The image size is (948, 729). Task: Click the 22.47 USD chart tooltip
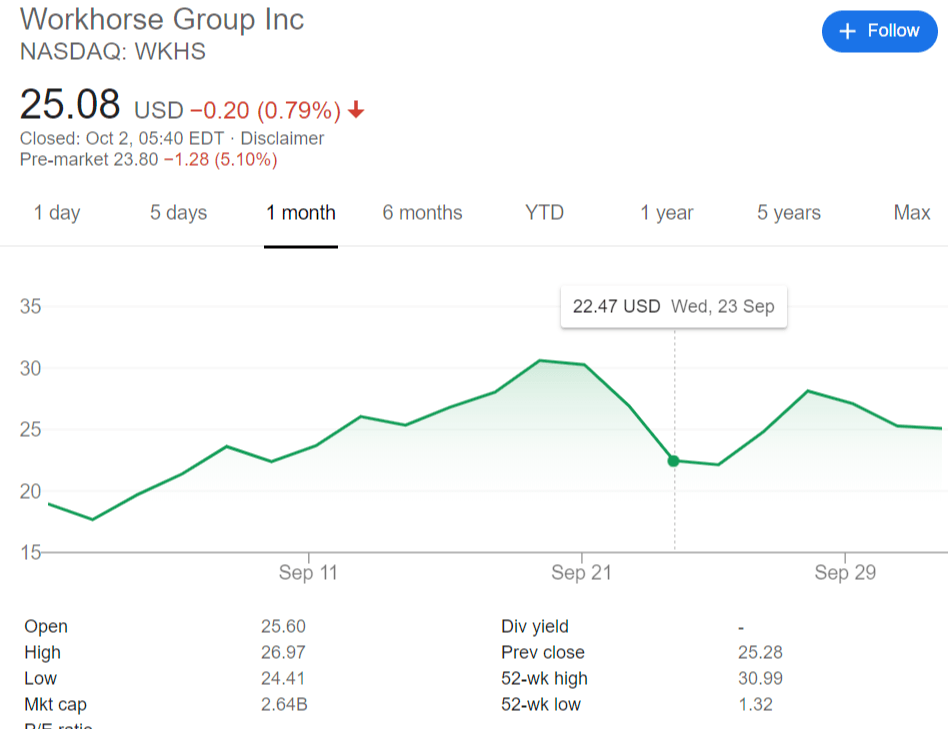[674, 306]
